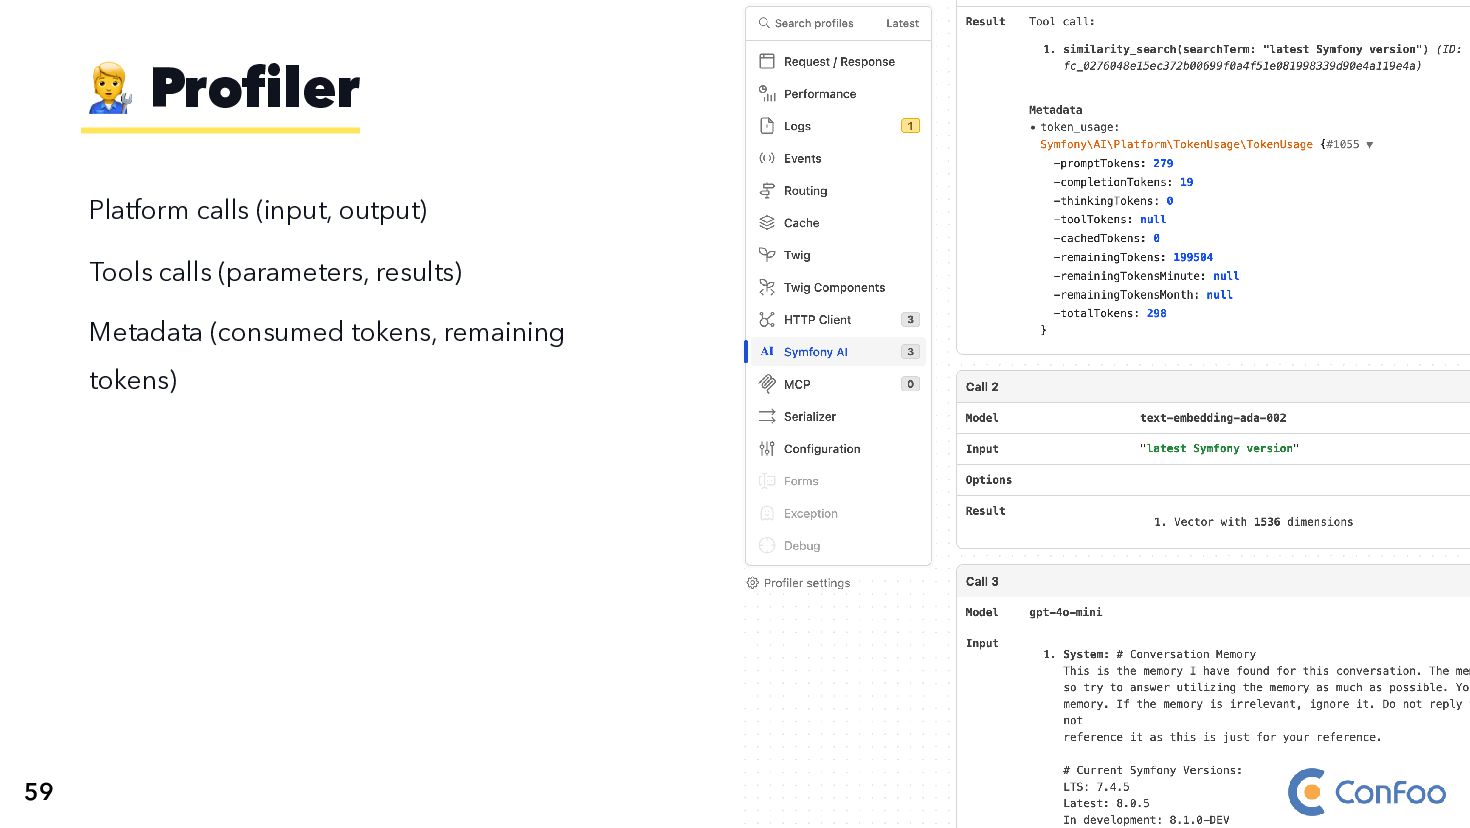Click the ConFoo logo

point(1367,792)
